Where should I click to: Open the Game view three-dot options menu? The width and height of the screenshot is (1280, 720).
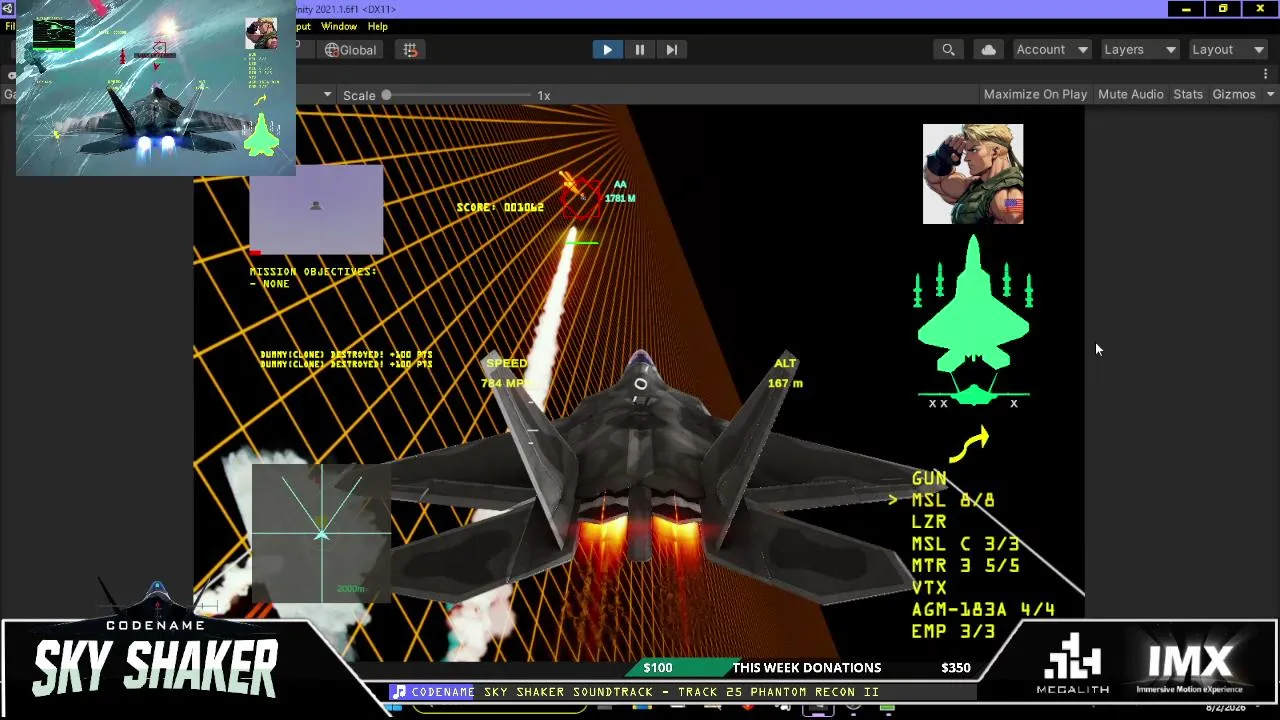pyautogui.click(x=1265, y=74)
